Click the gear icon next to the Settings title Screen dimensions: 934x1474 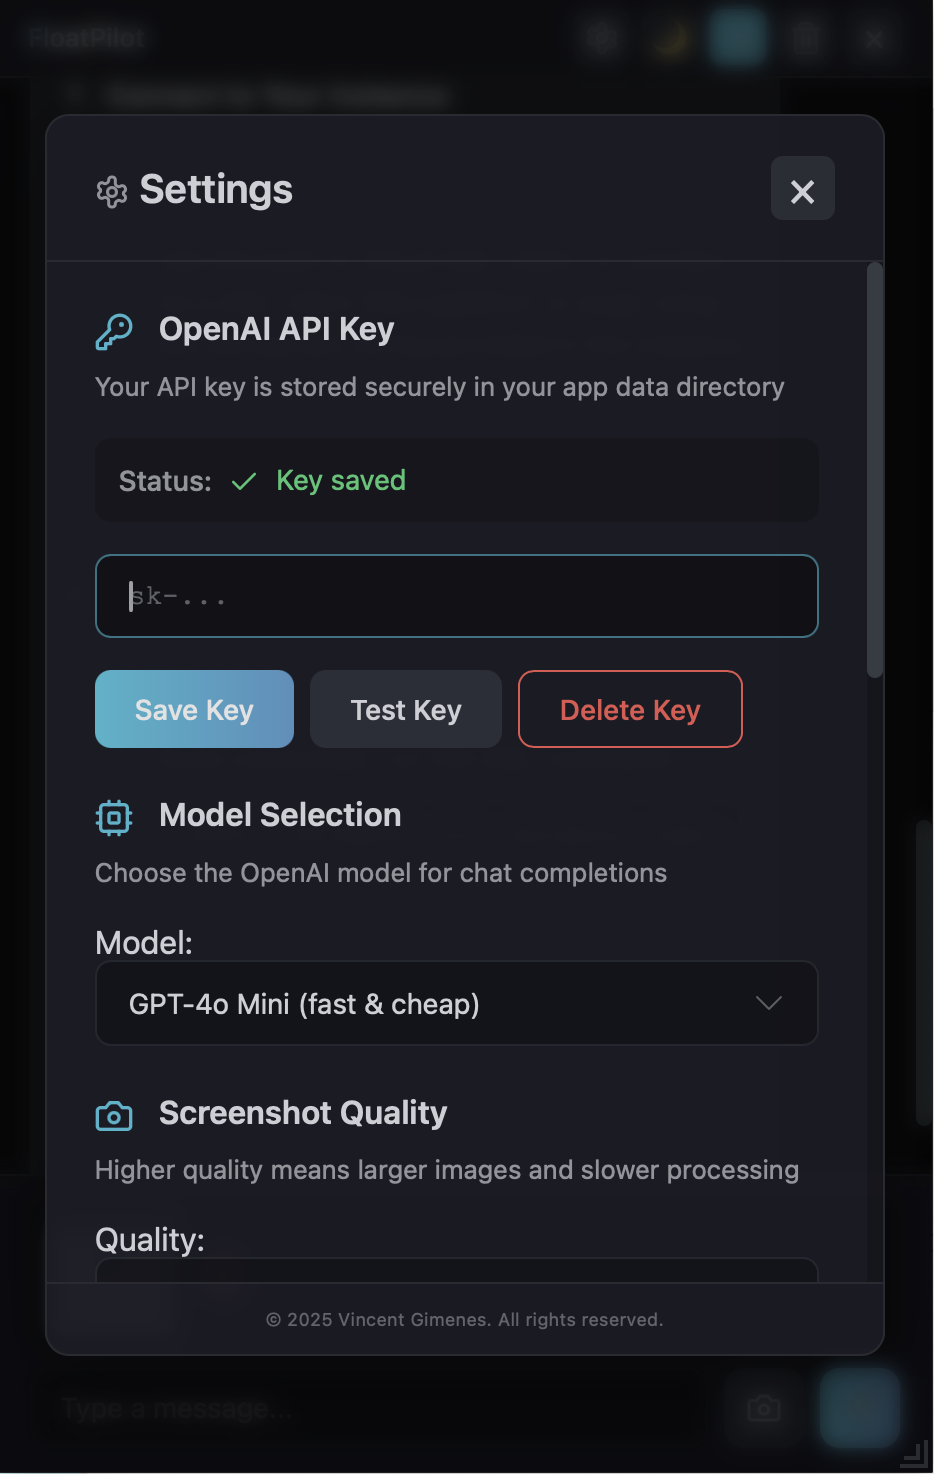click(112, 190)
